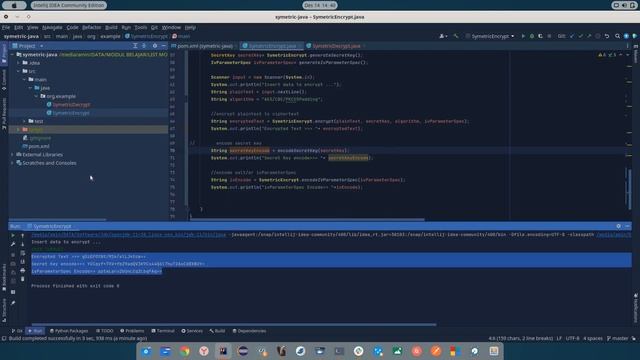Click the Git commit checkmark icon
The width and height of the screenshot is (640, 360).
(580, 36)
